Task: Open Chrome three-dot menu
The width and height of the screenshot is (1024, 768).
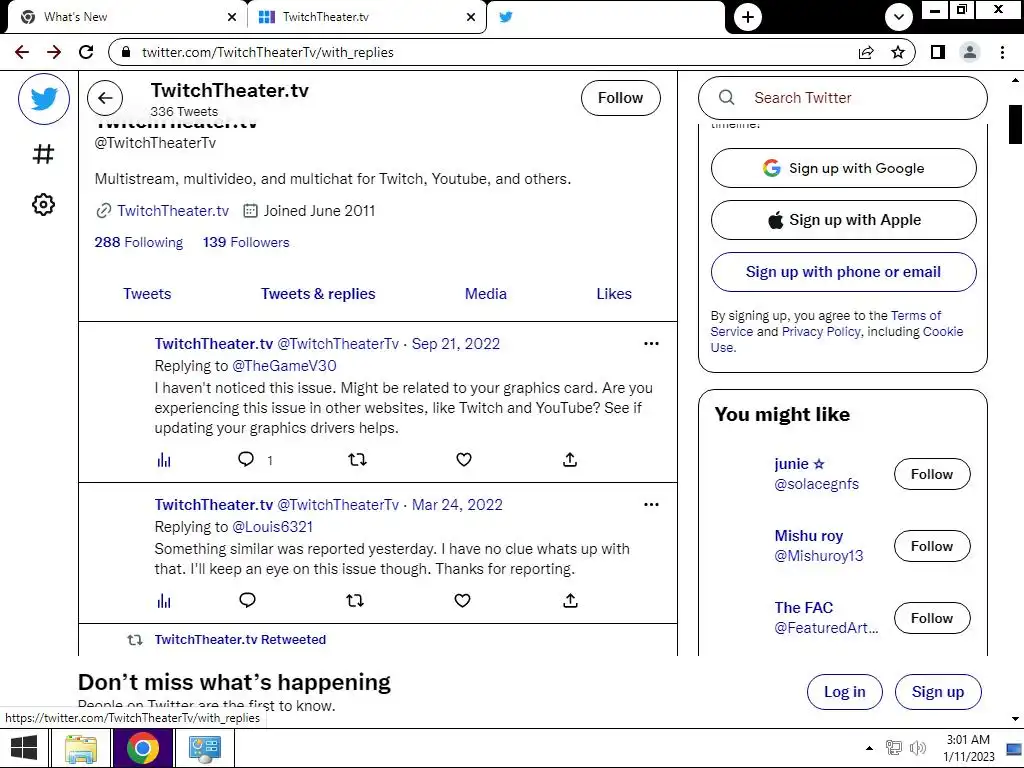Action: pos(1002,52)
